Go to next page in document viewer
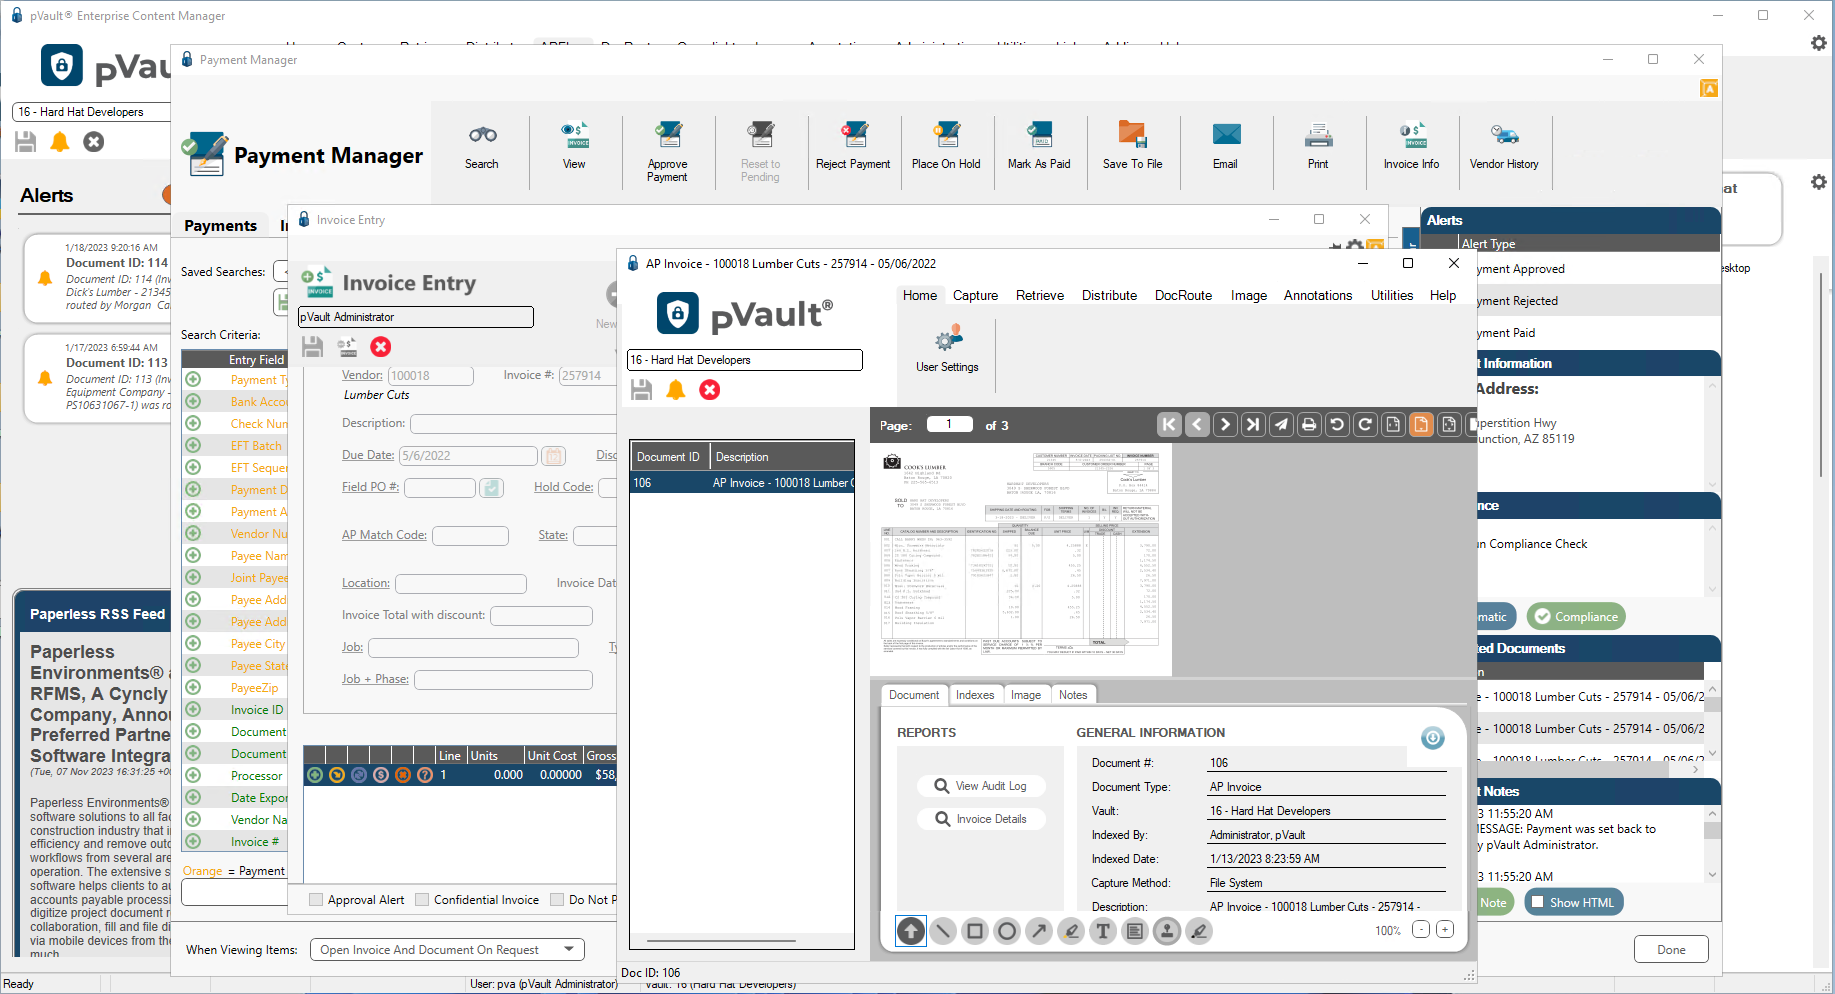The width and height of the screenshot is (1835, 994). pyautogui.click(x=1225, y=425)
